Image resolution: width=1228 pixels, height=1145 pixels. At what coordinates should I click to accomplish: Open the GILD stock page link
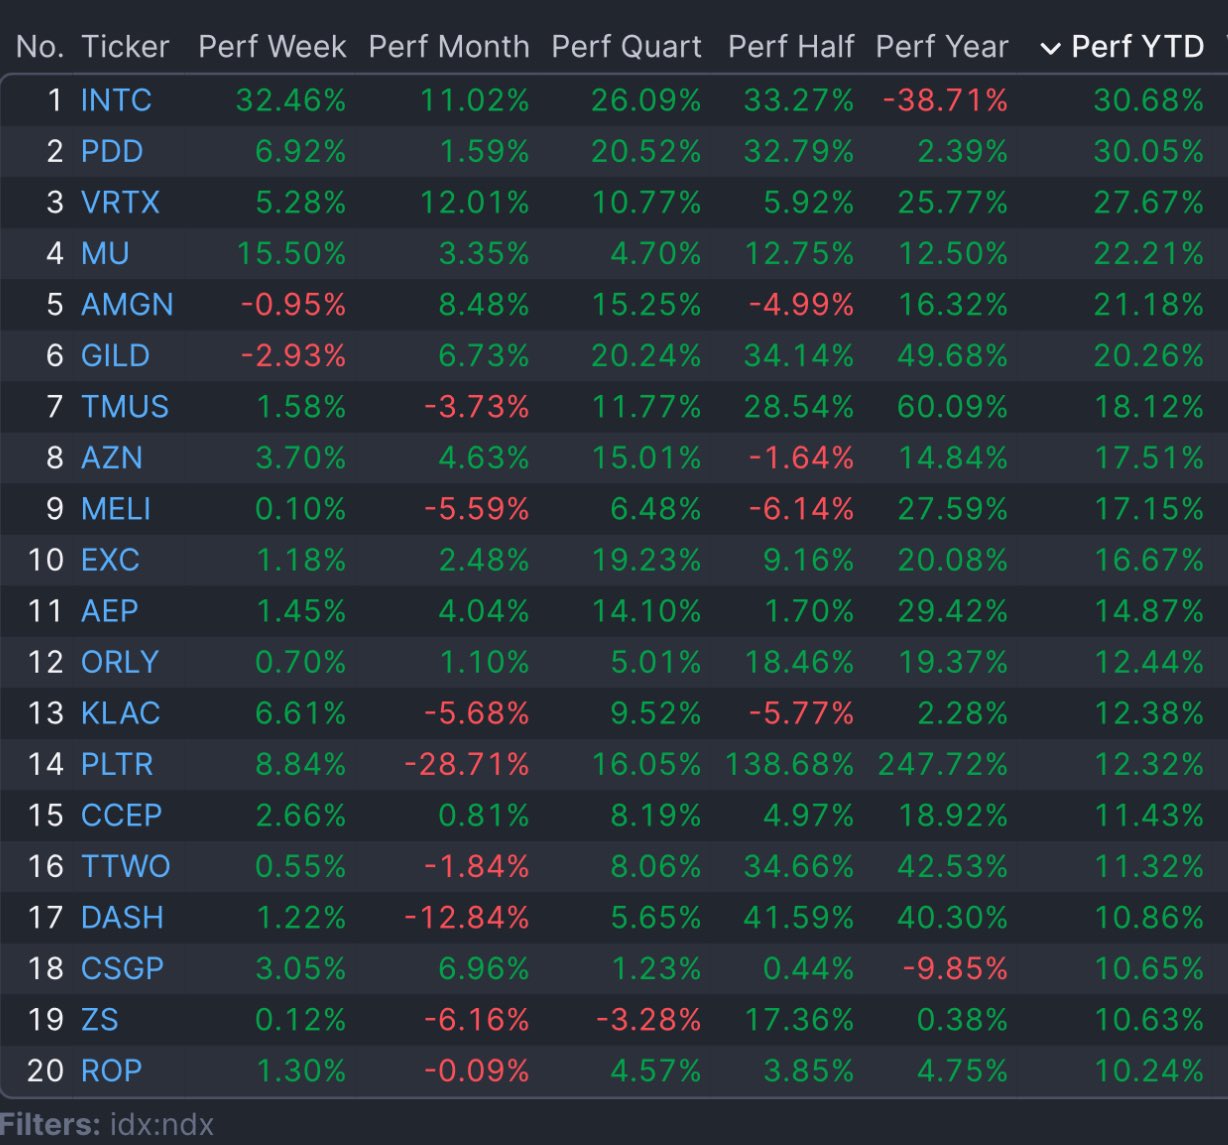coord(115,355)
